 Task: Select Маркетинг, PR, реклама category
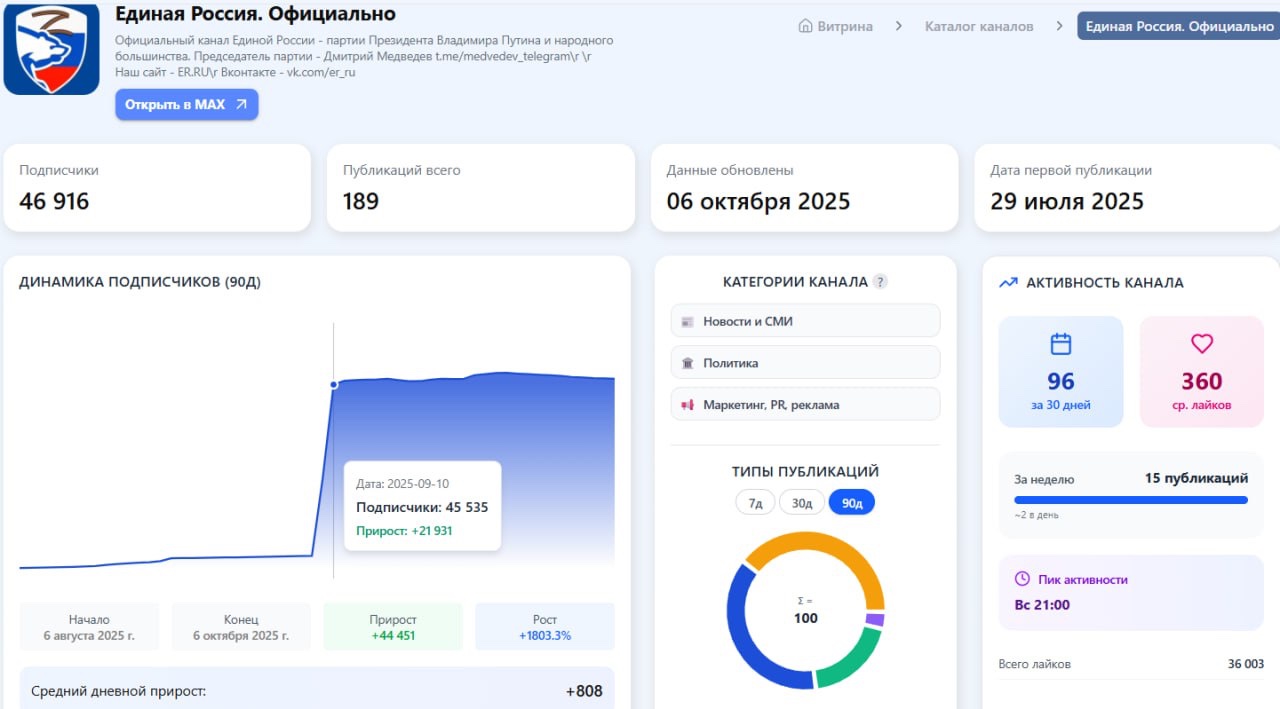pyautogui.click(x=805, y=404)
